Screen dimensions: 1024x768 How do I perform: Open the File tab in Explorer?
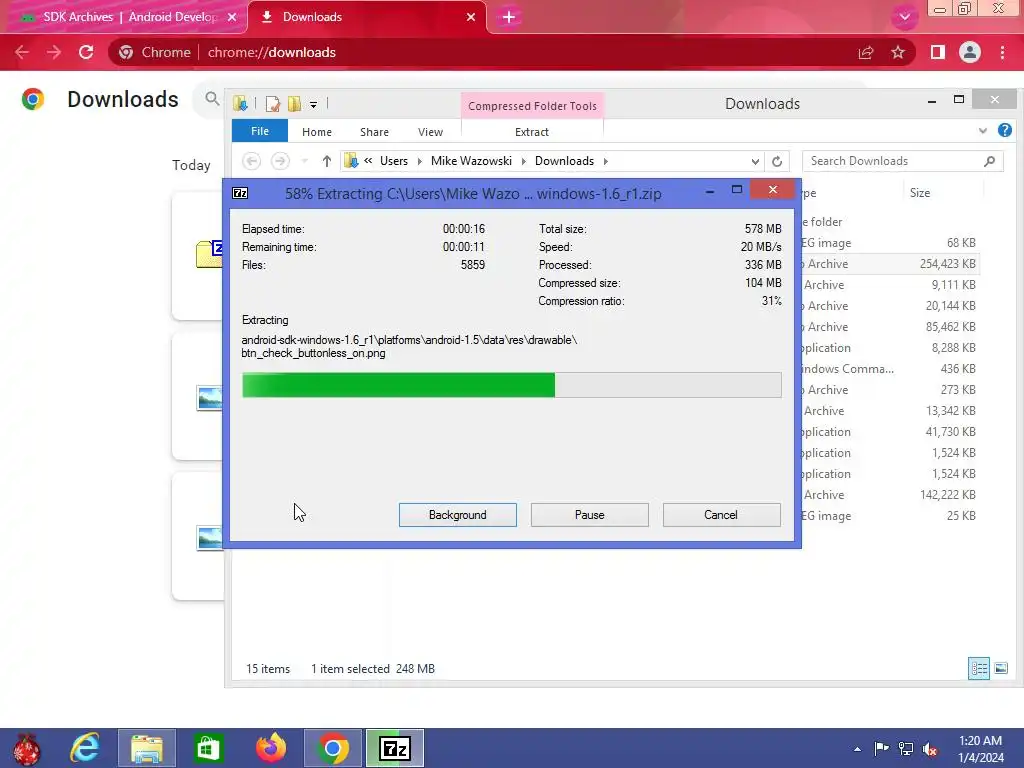click(x=260, y=131)
